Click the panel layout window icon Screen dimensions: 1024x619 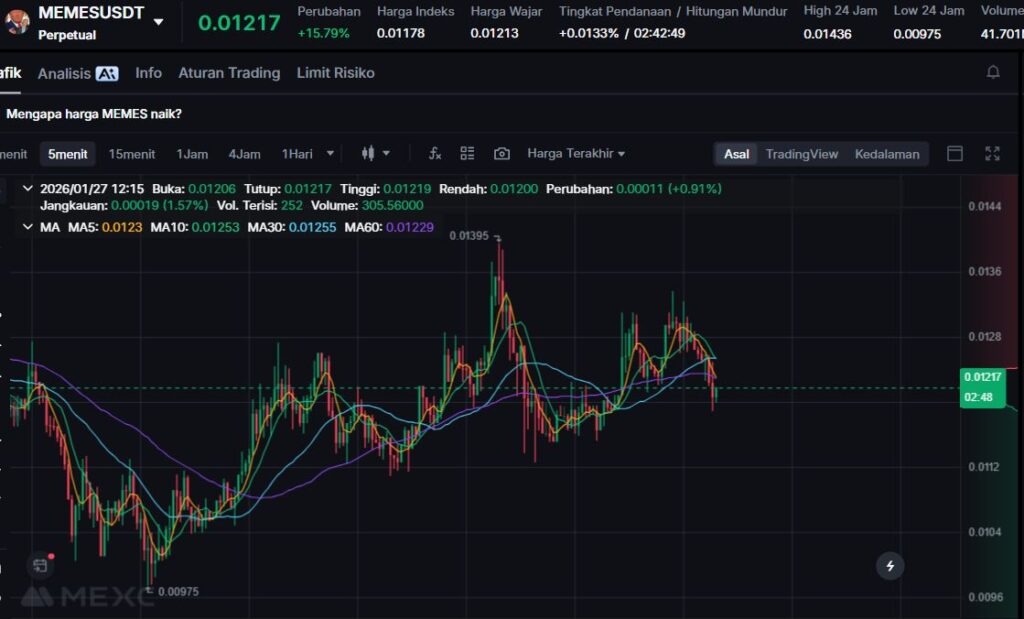(955, 154)
